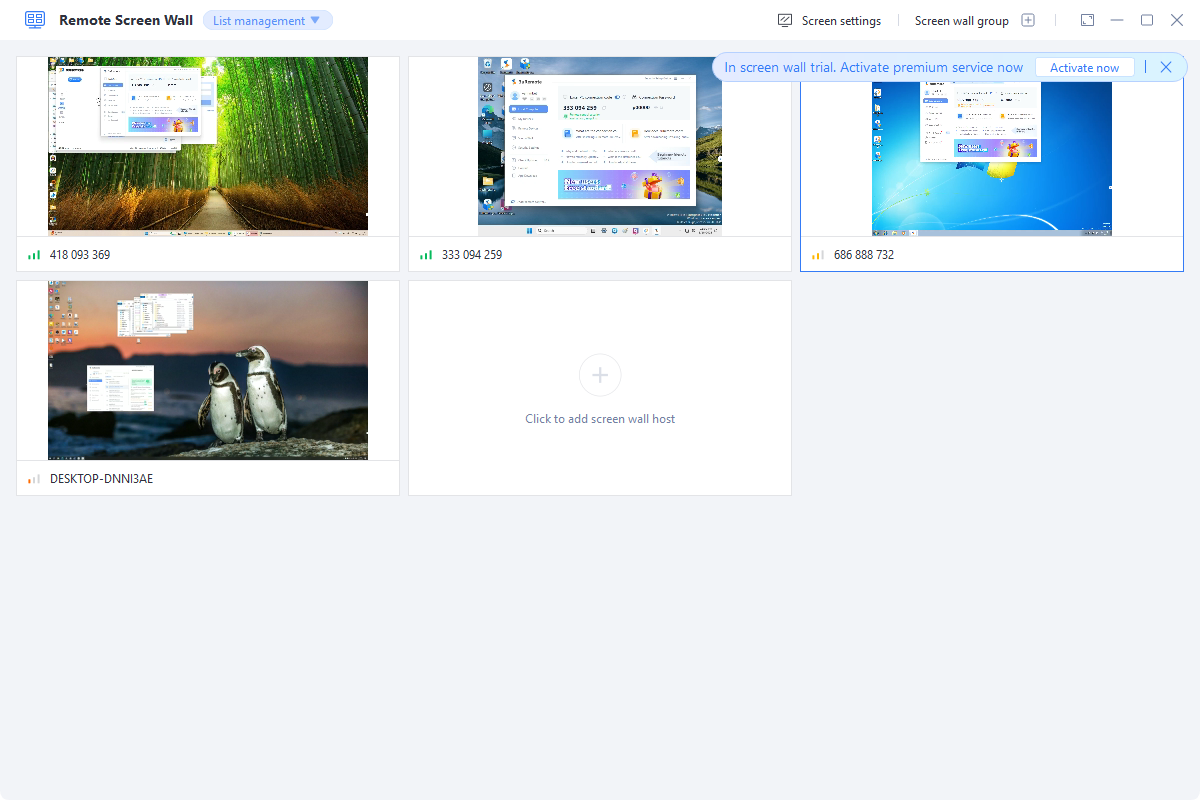Viewport: 1200px width, 800px height.
Task: Open the DESKTOP-DNNI3AE screen preview
Action: (207, 370)
